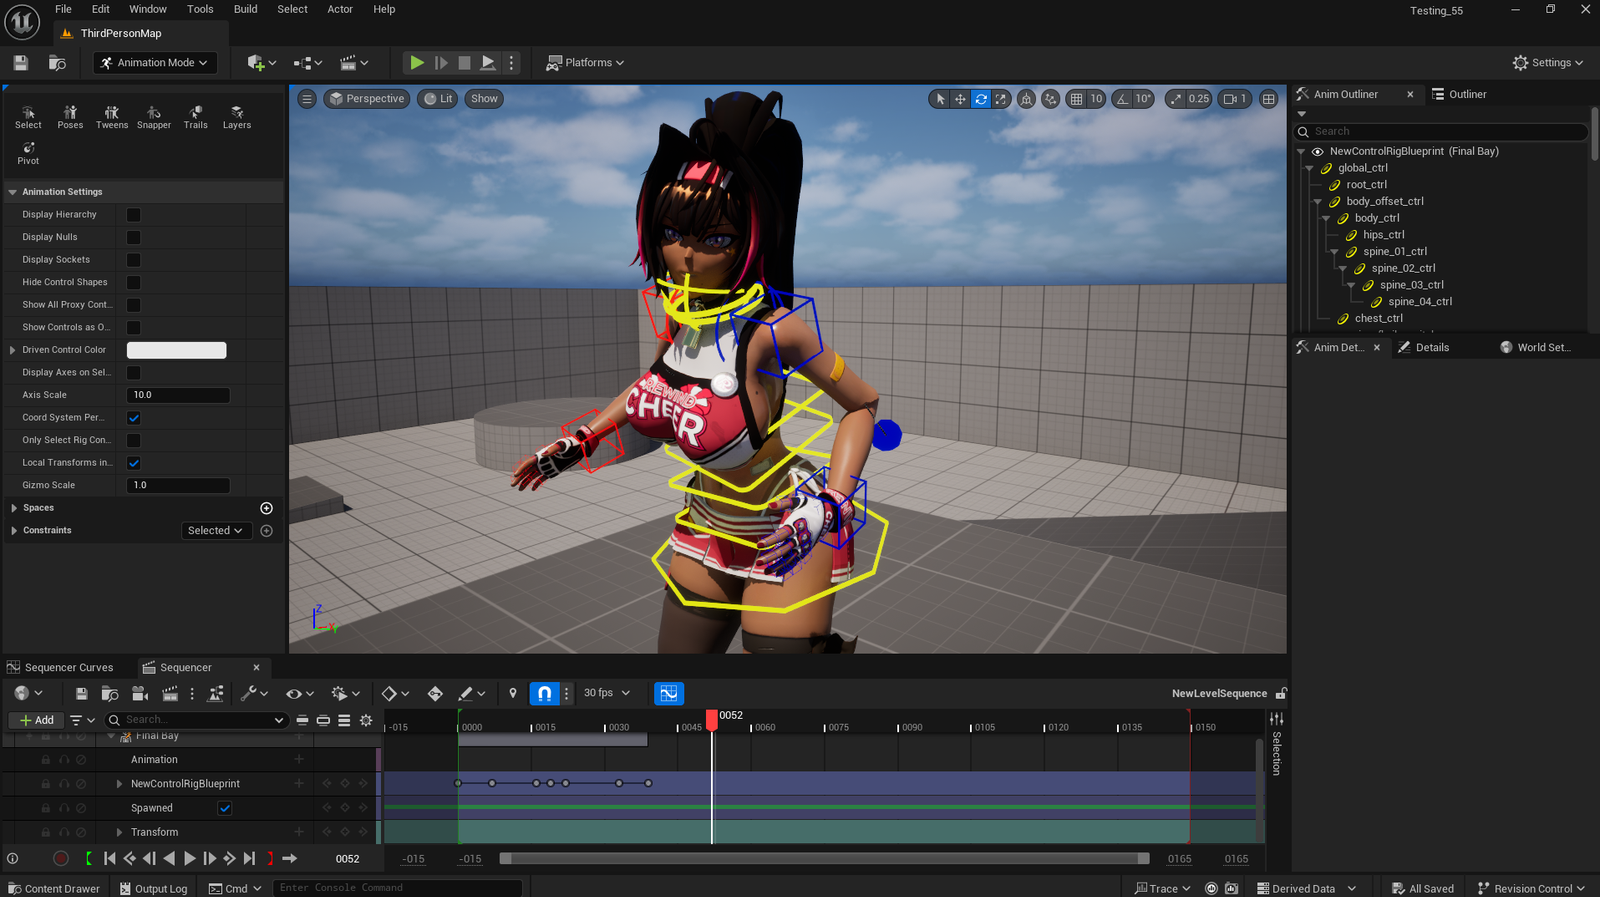Click the Sequencer record button
The height and width of the screenshot is (897, 1600).
point(61,858)
